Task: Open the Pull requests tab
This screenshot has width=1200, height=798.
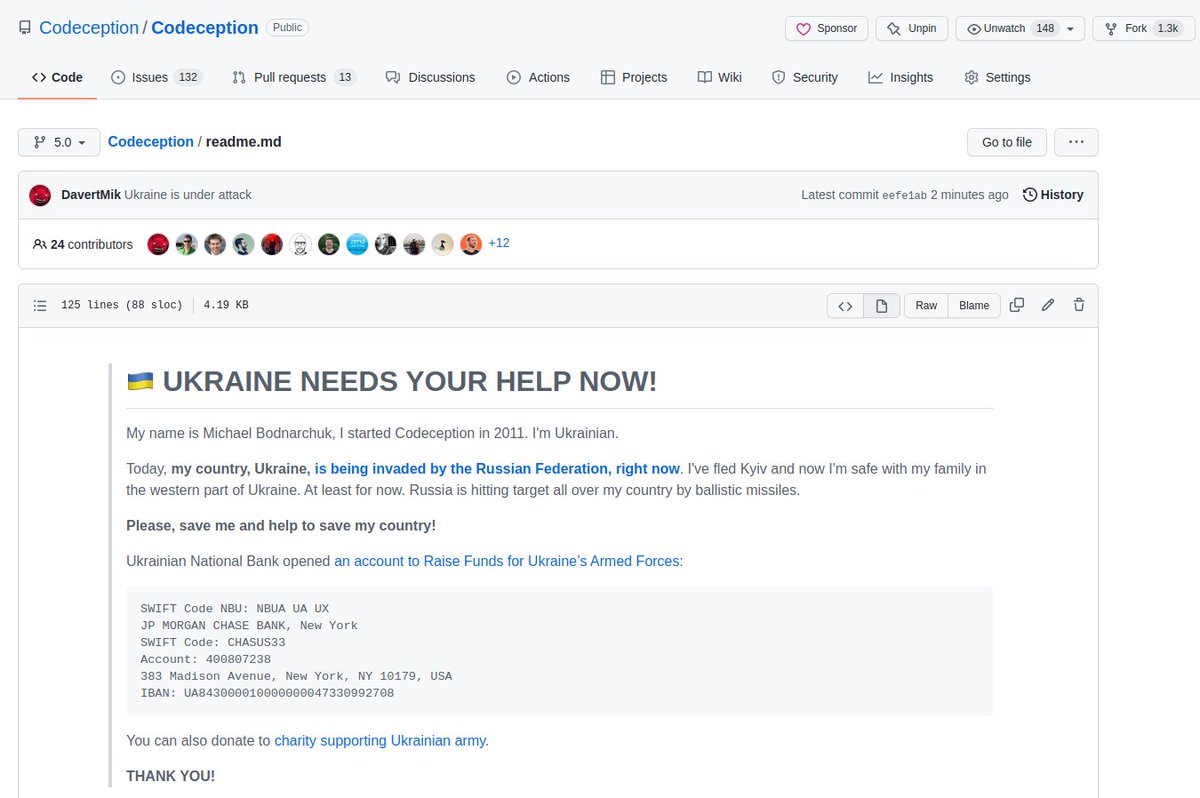Action: [x=294, y=77]
